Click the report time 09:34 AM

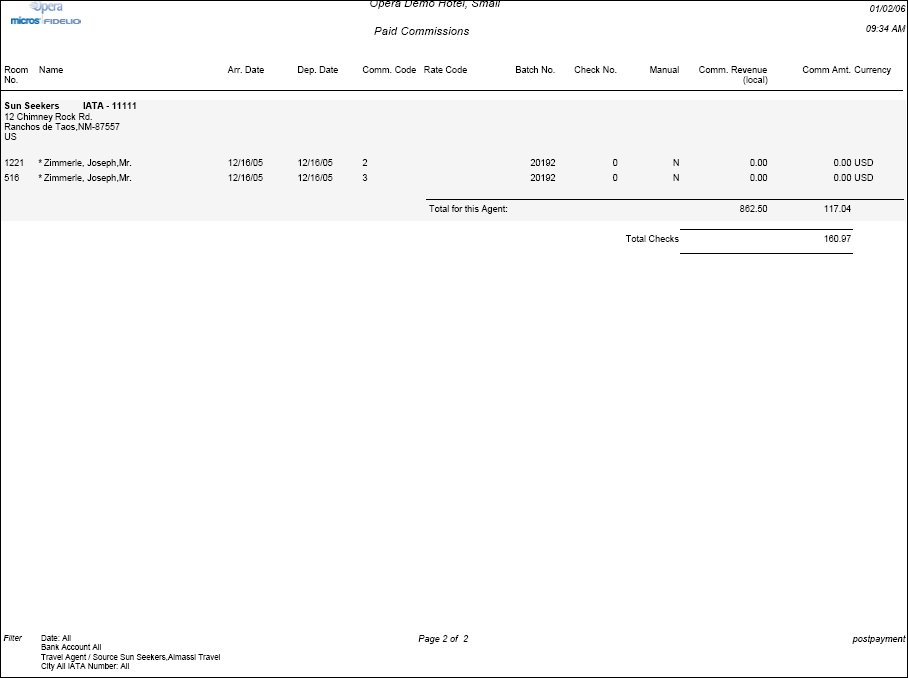pos(885,28)
